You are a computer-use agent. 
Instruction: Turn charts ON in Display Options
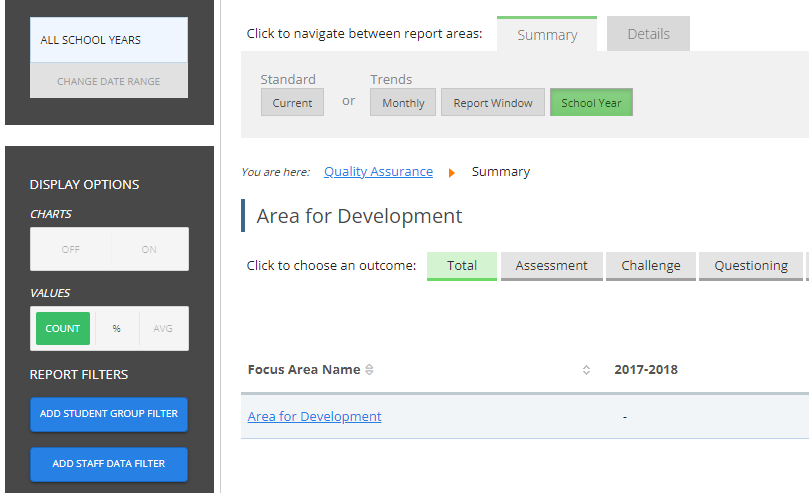[149, 249]
